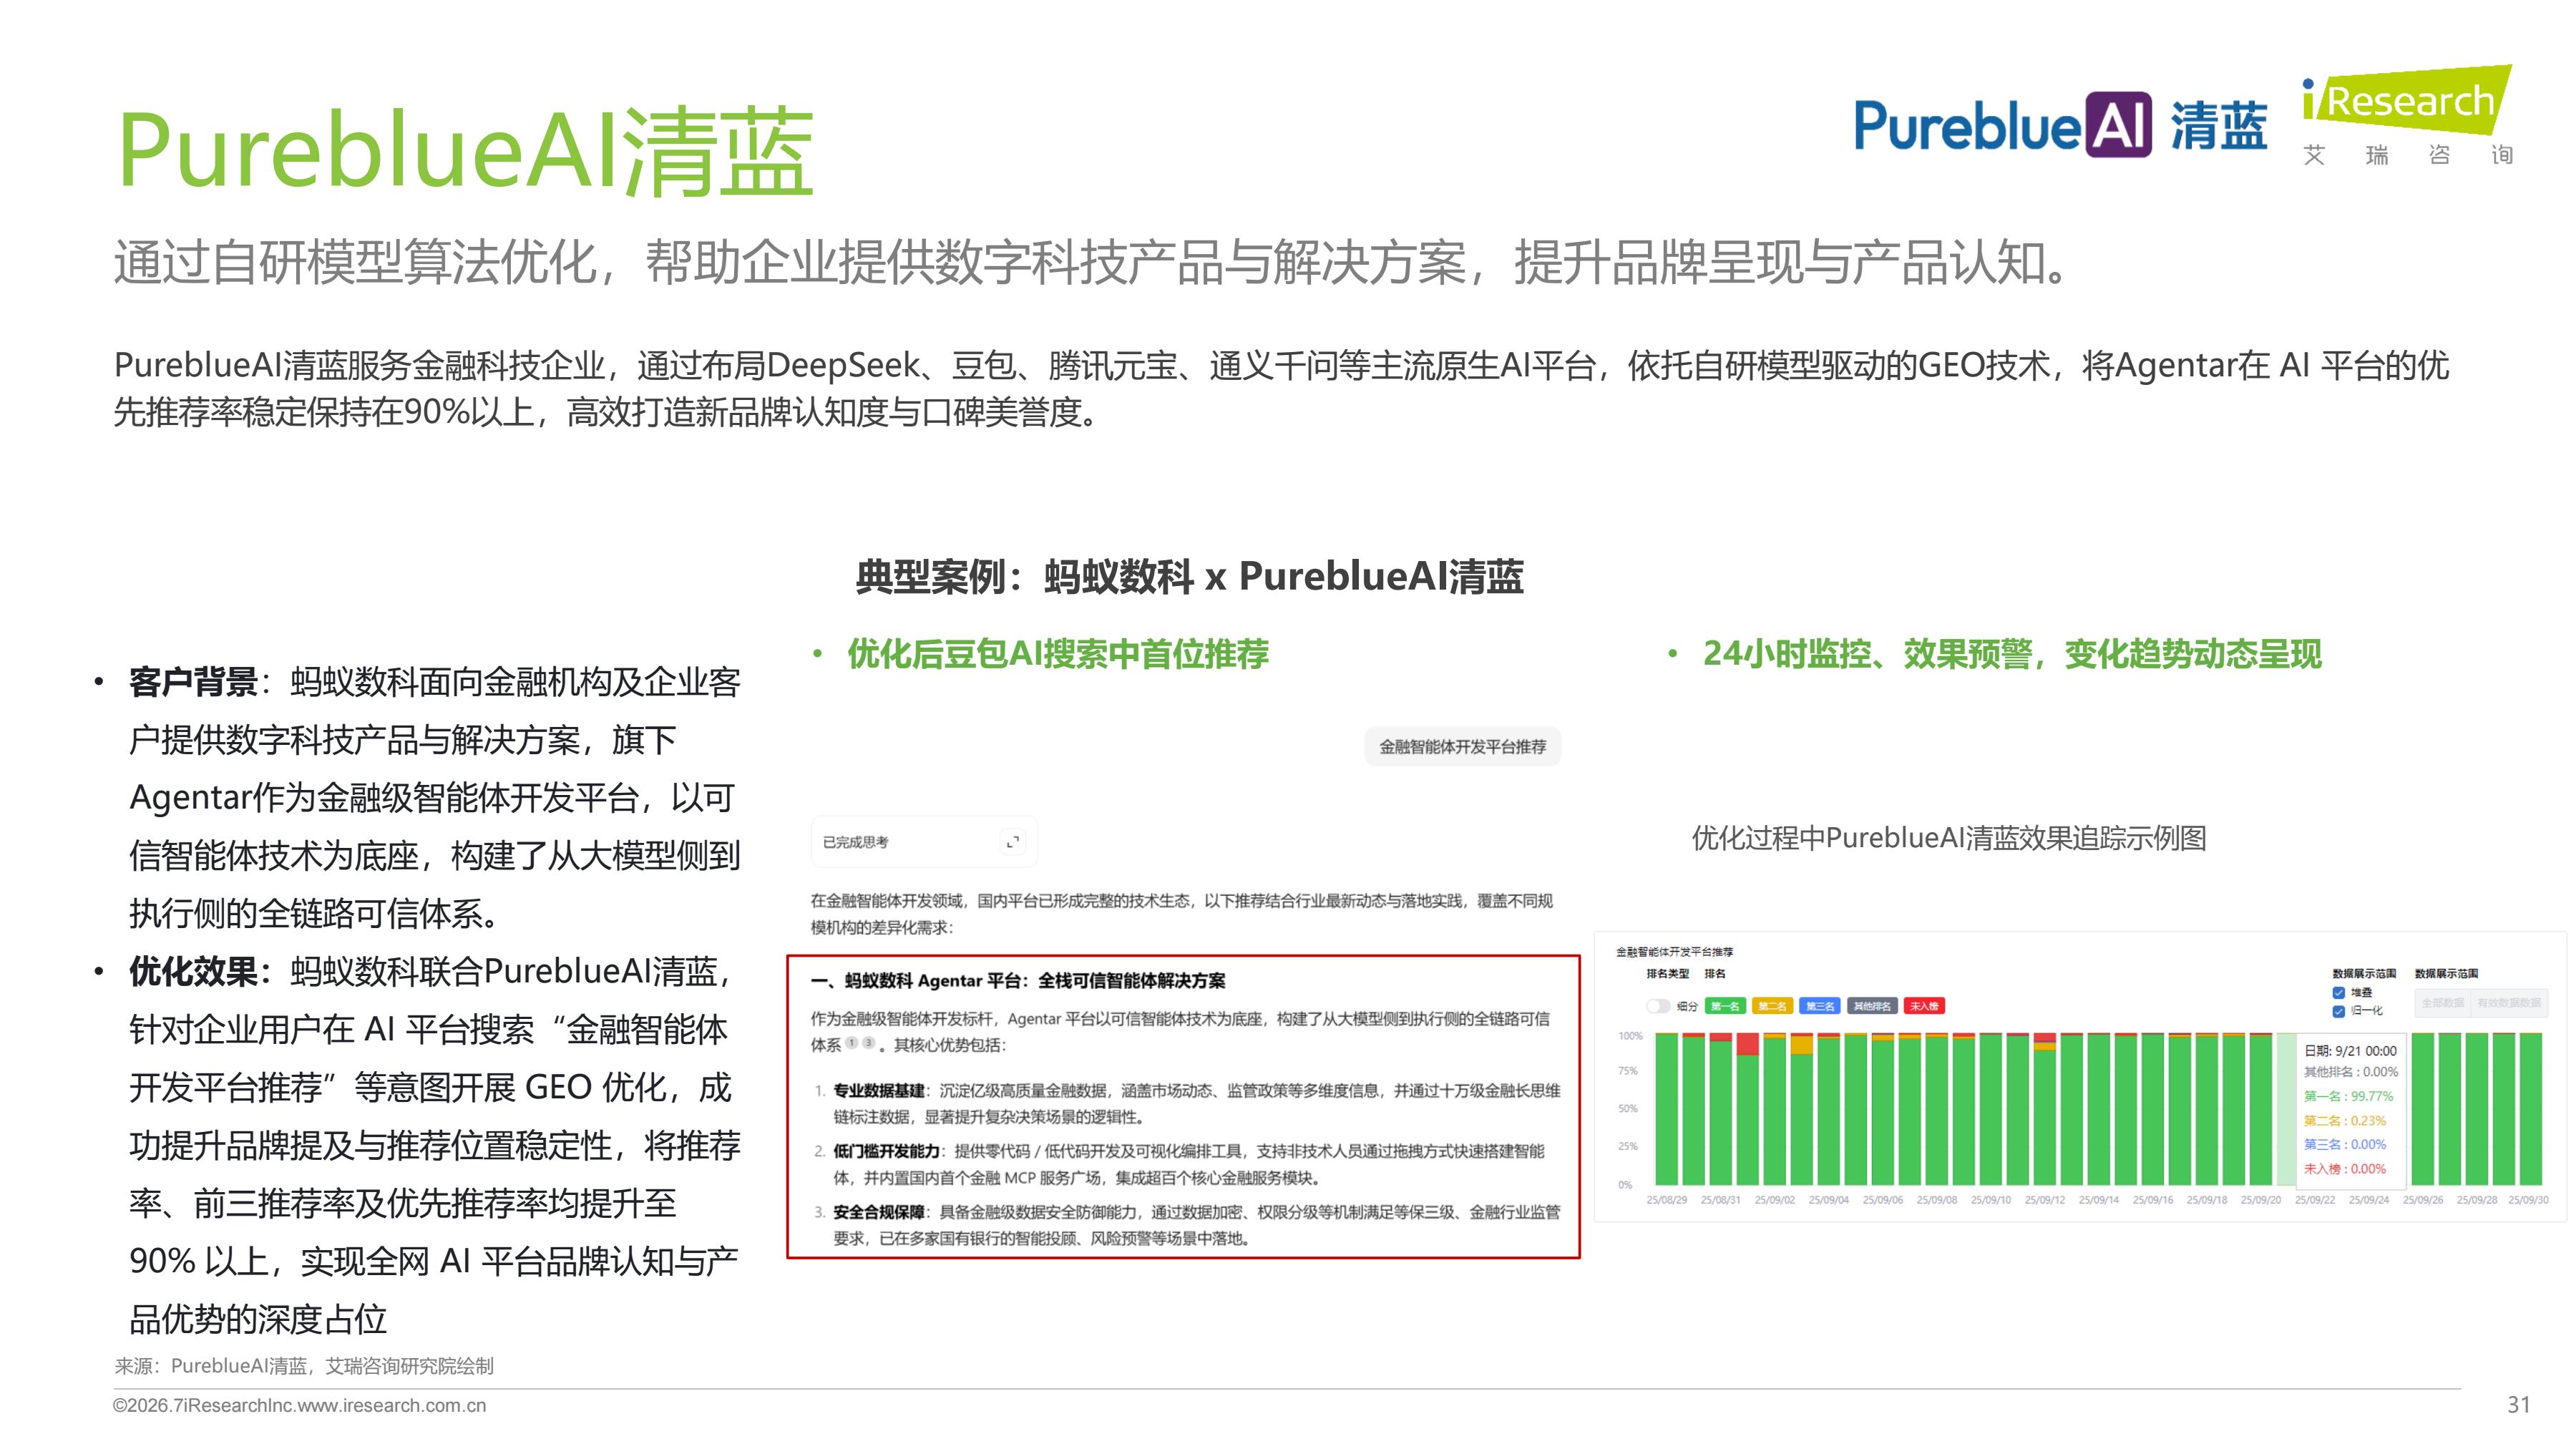Click the heading 一、蚂蚁数科 Agentar 平台
Image resolution: width=2576 pixels, height=1449 pixels.
click(x=1018, y=981)
